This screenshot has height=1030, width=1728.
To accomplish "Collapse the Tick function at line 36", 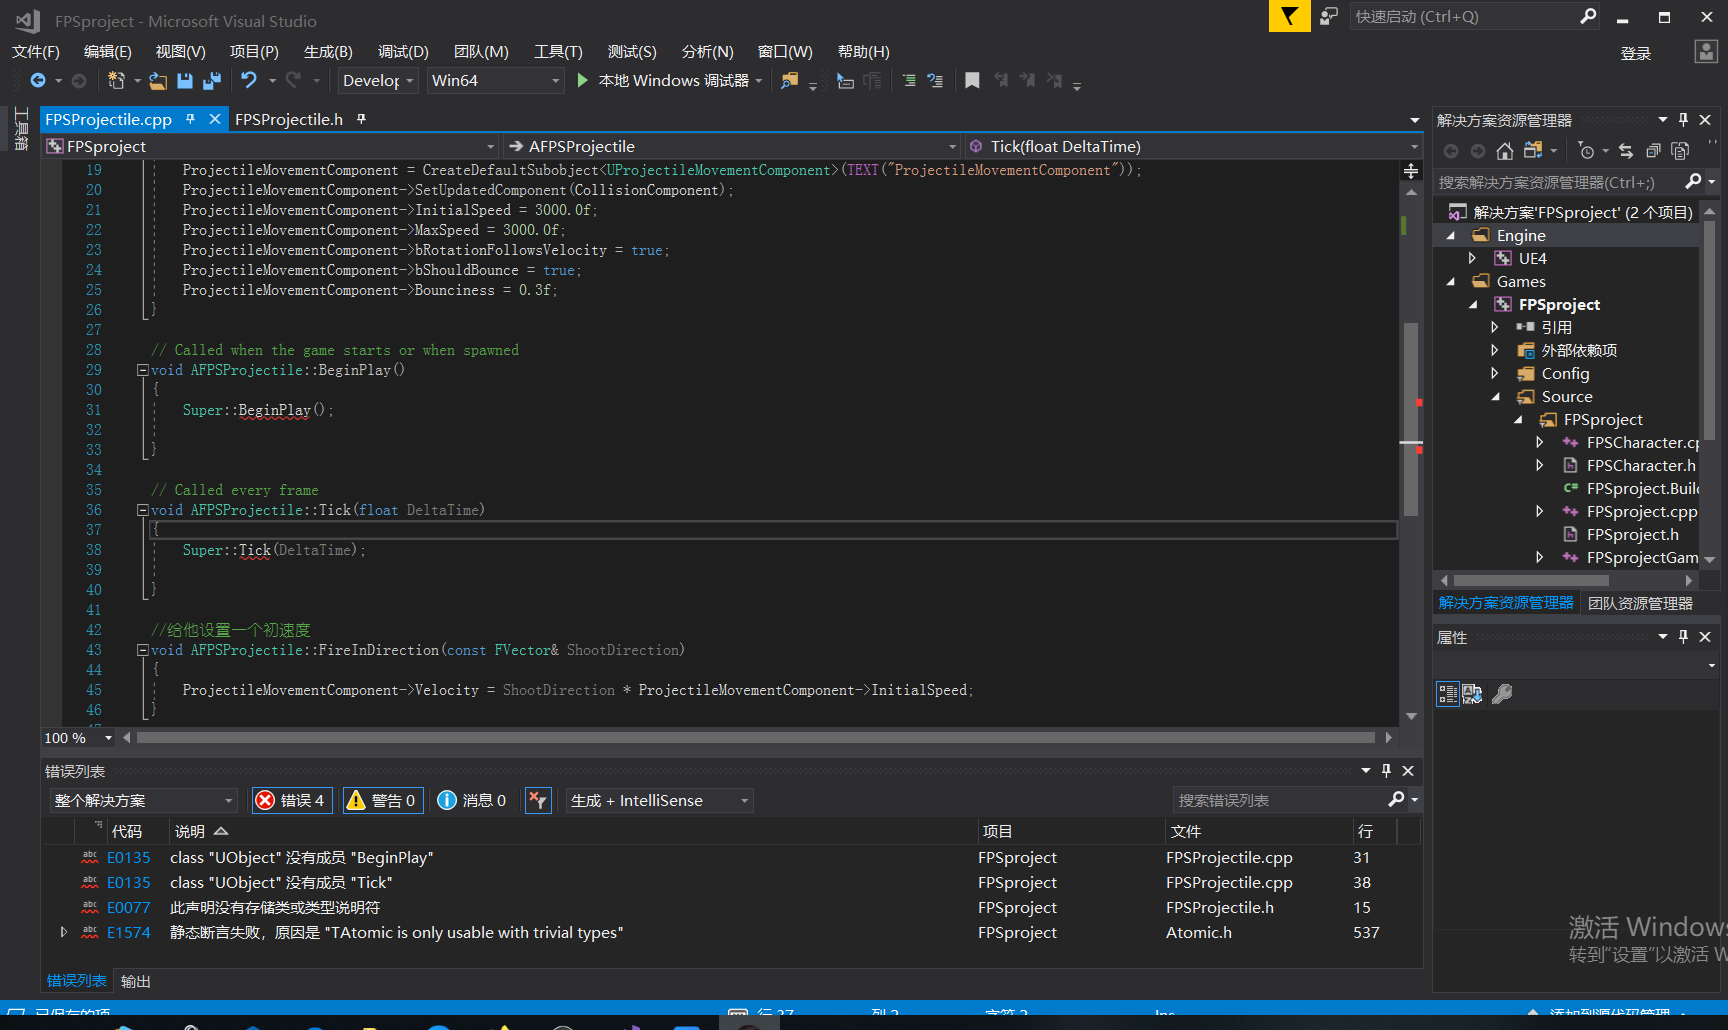I will pyautogui.click(x=143, y=510).
